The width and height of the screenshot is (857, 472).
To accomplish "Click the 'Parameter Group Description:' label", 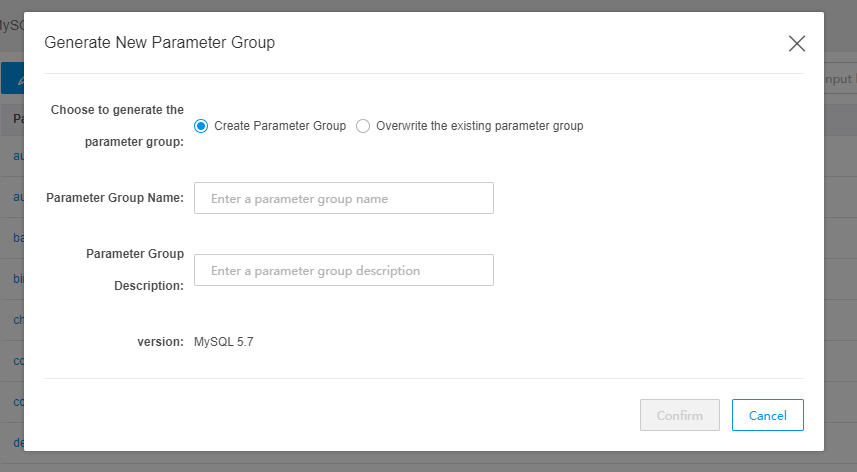I will 134,269.
